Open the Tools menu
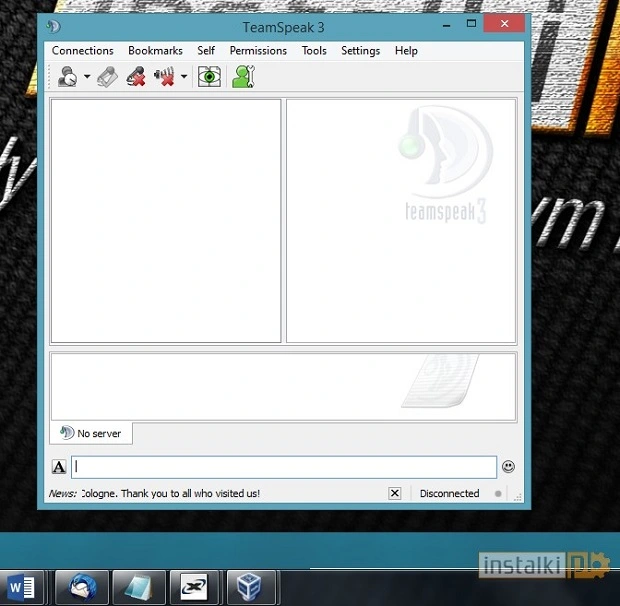 [x=314, y=50]
